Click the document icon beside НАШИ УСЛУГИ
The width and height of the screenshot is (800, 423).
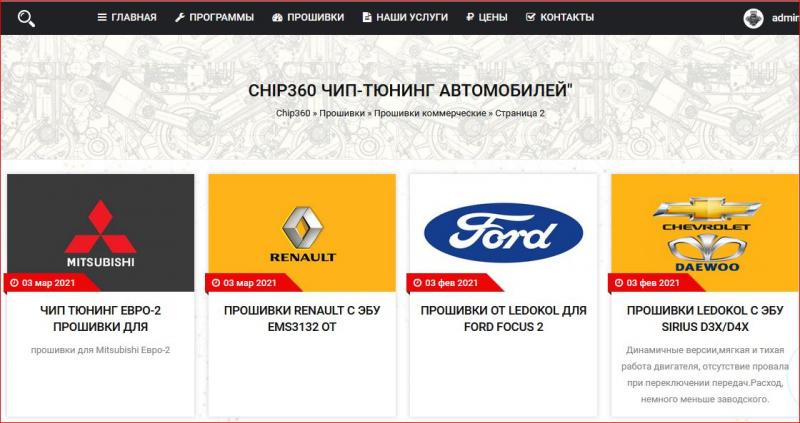(x=366, y=17)
